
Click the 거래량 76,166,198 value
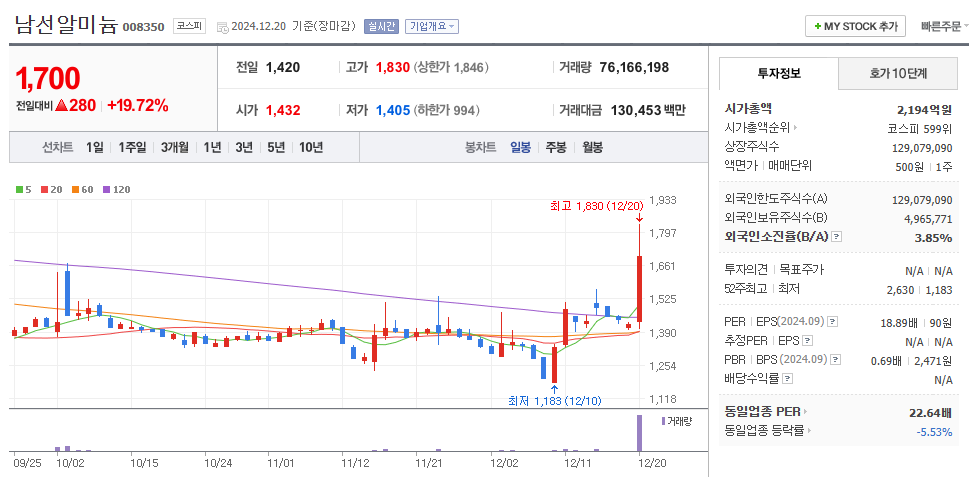click(634, 67)
